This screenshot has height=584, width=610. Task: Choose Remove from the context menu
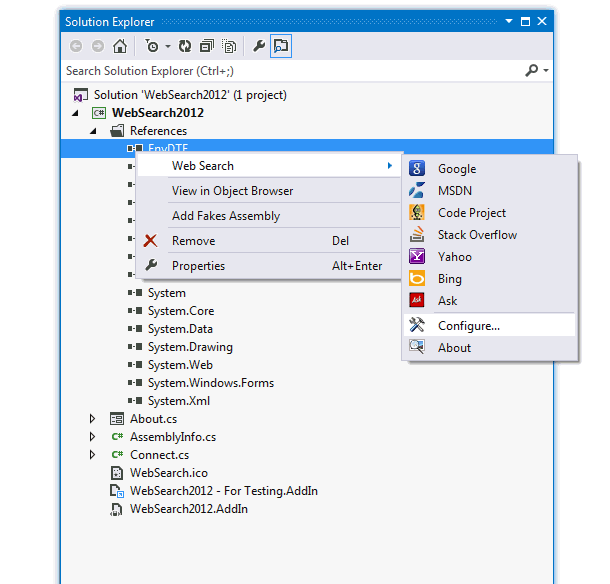point(268,240)
